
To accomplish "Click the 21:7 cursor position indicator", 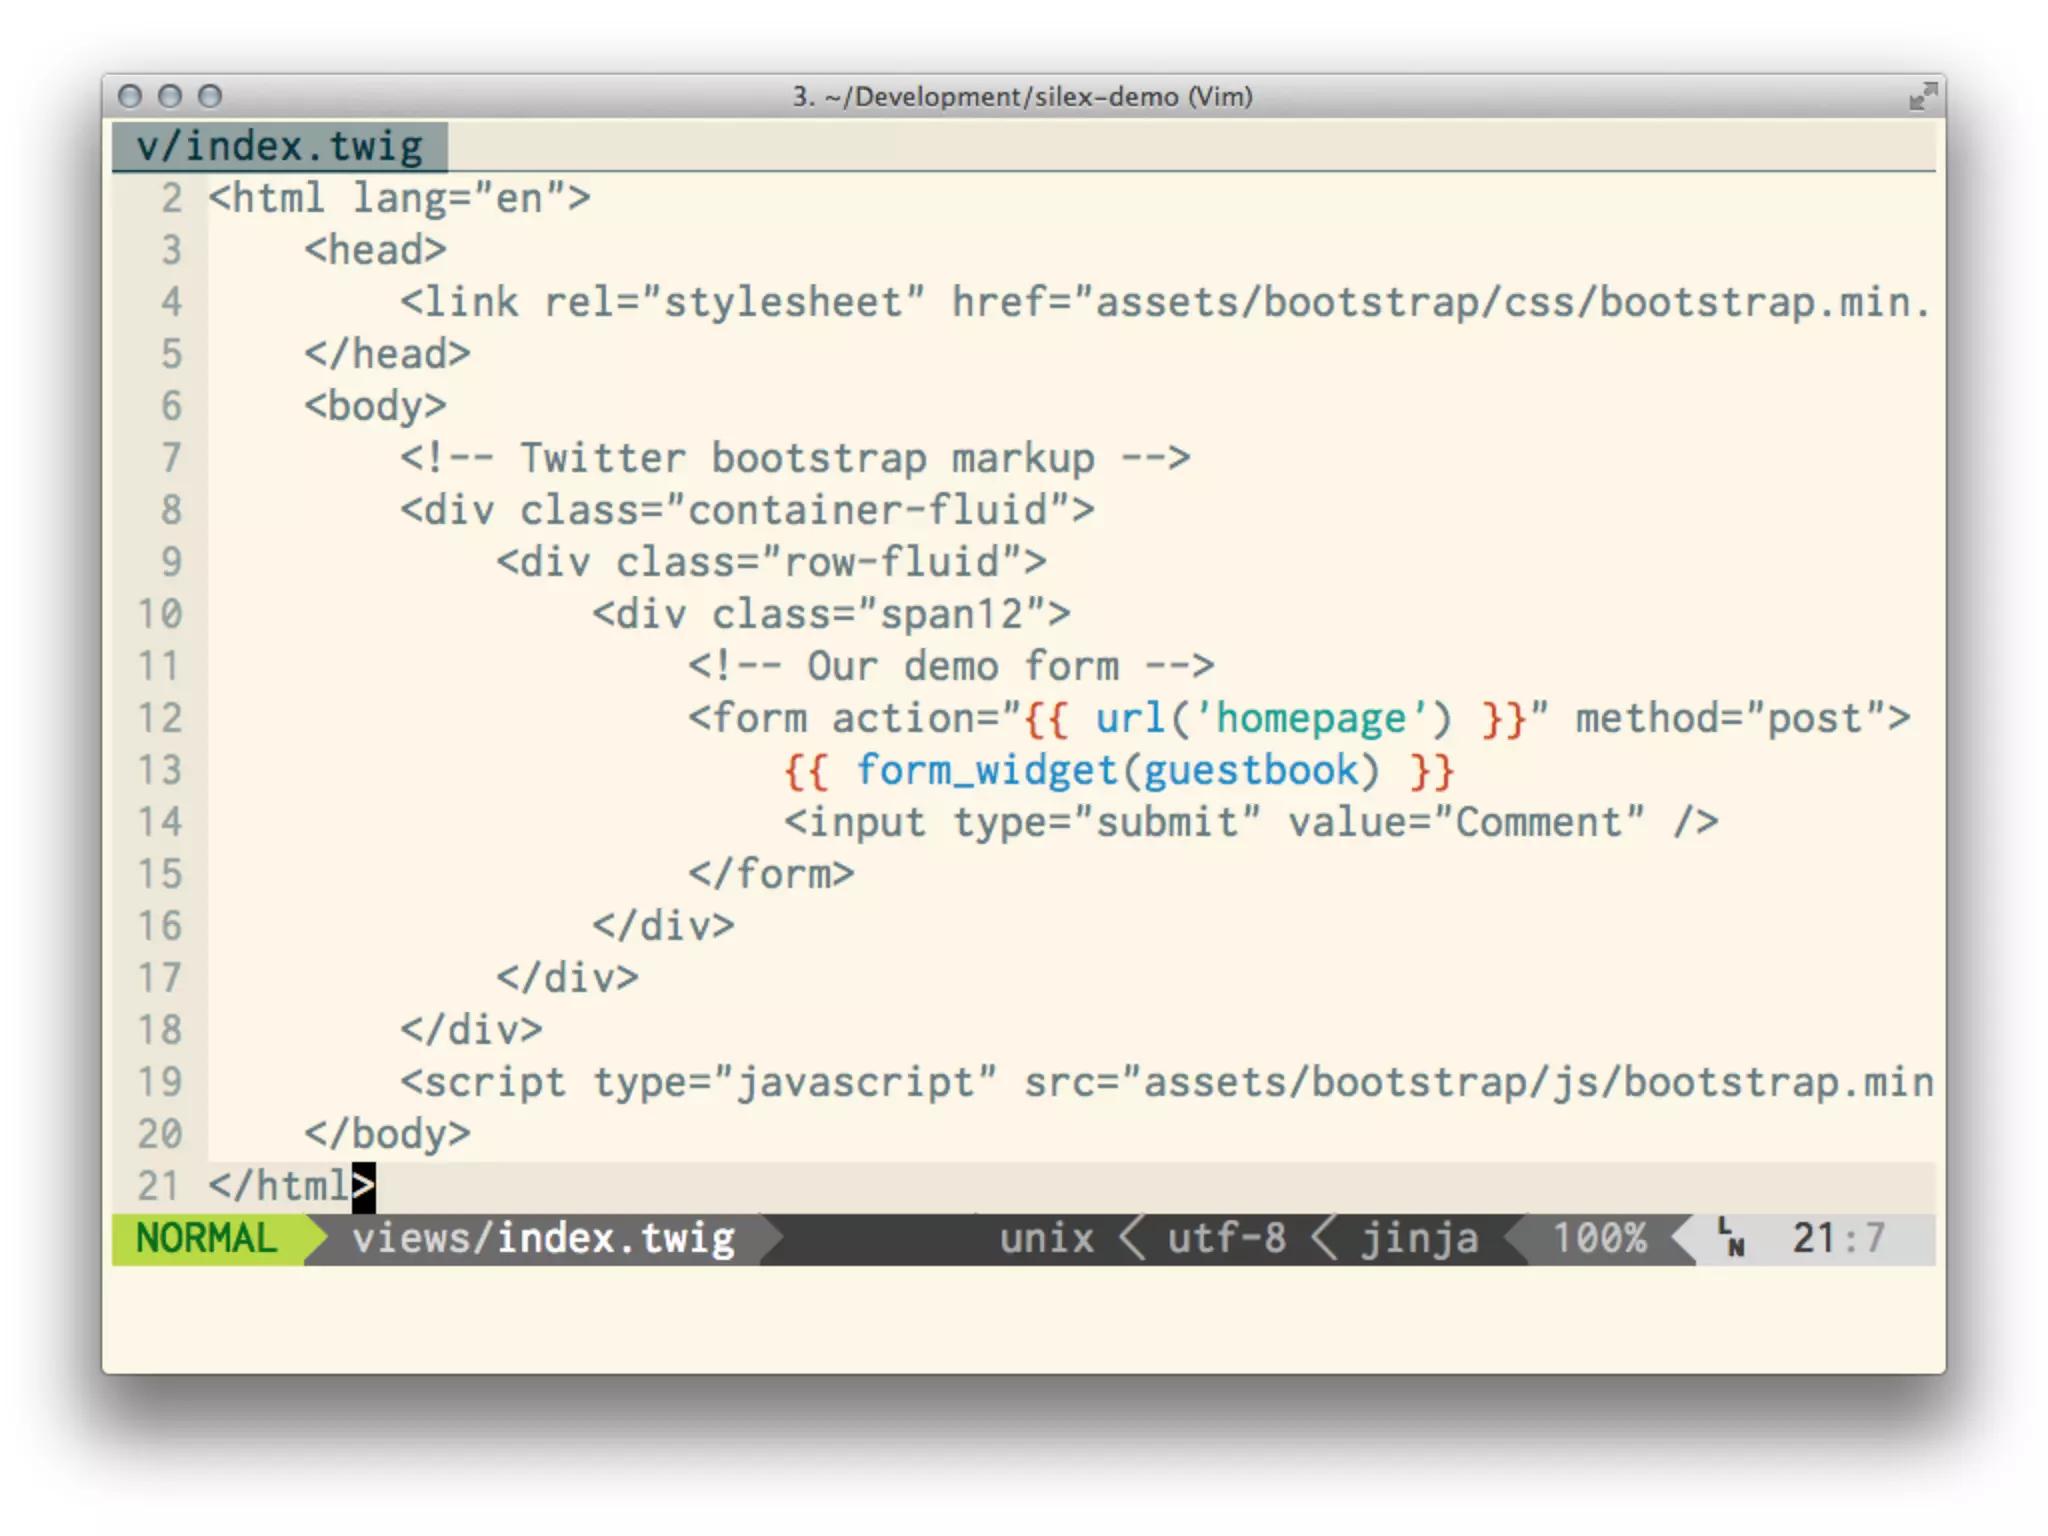I will pos(1838,1238).
